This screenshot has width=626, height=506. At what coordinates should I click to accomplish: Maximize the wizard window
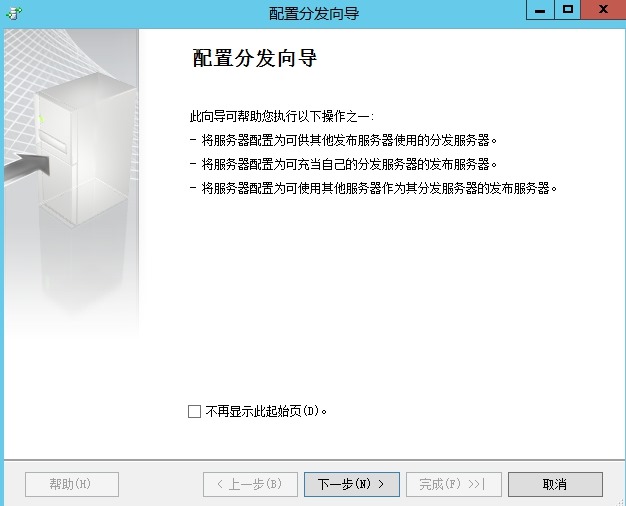pos(568,10)
